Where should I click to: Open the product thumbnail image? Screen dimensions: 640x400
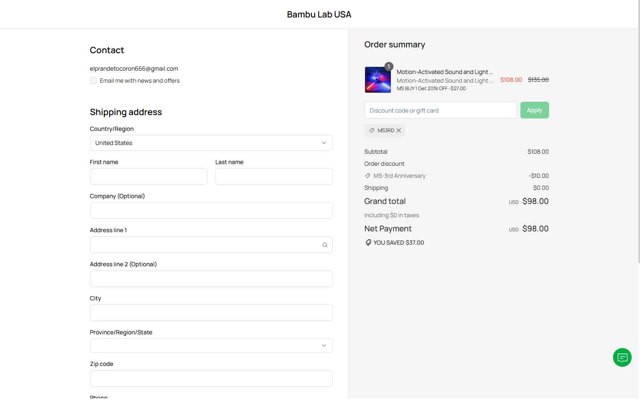point(378,80)
